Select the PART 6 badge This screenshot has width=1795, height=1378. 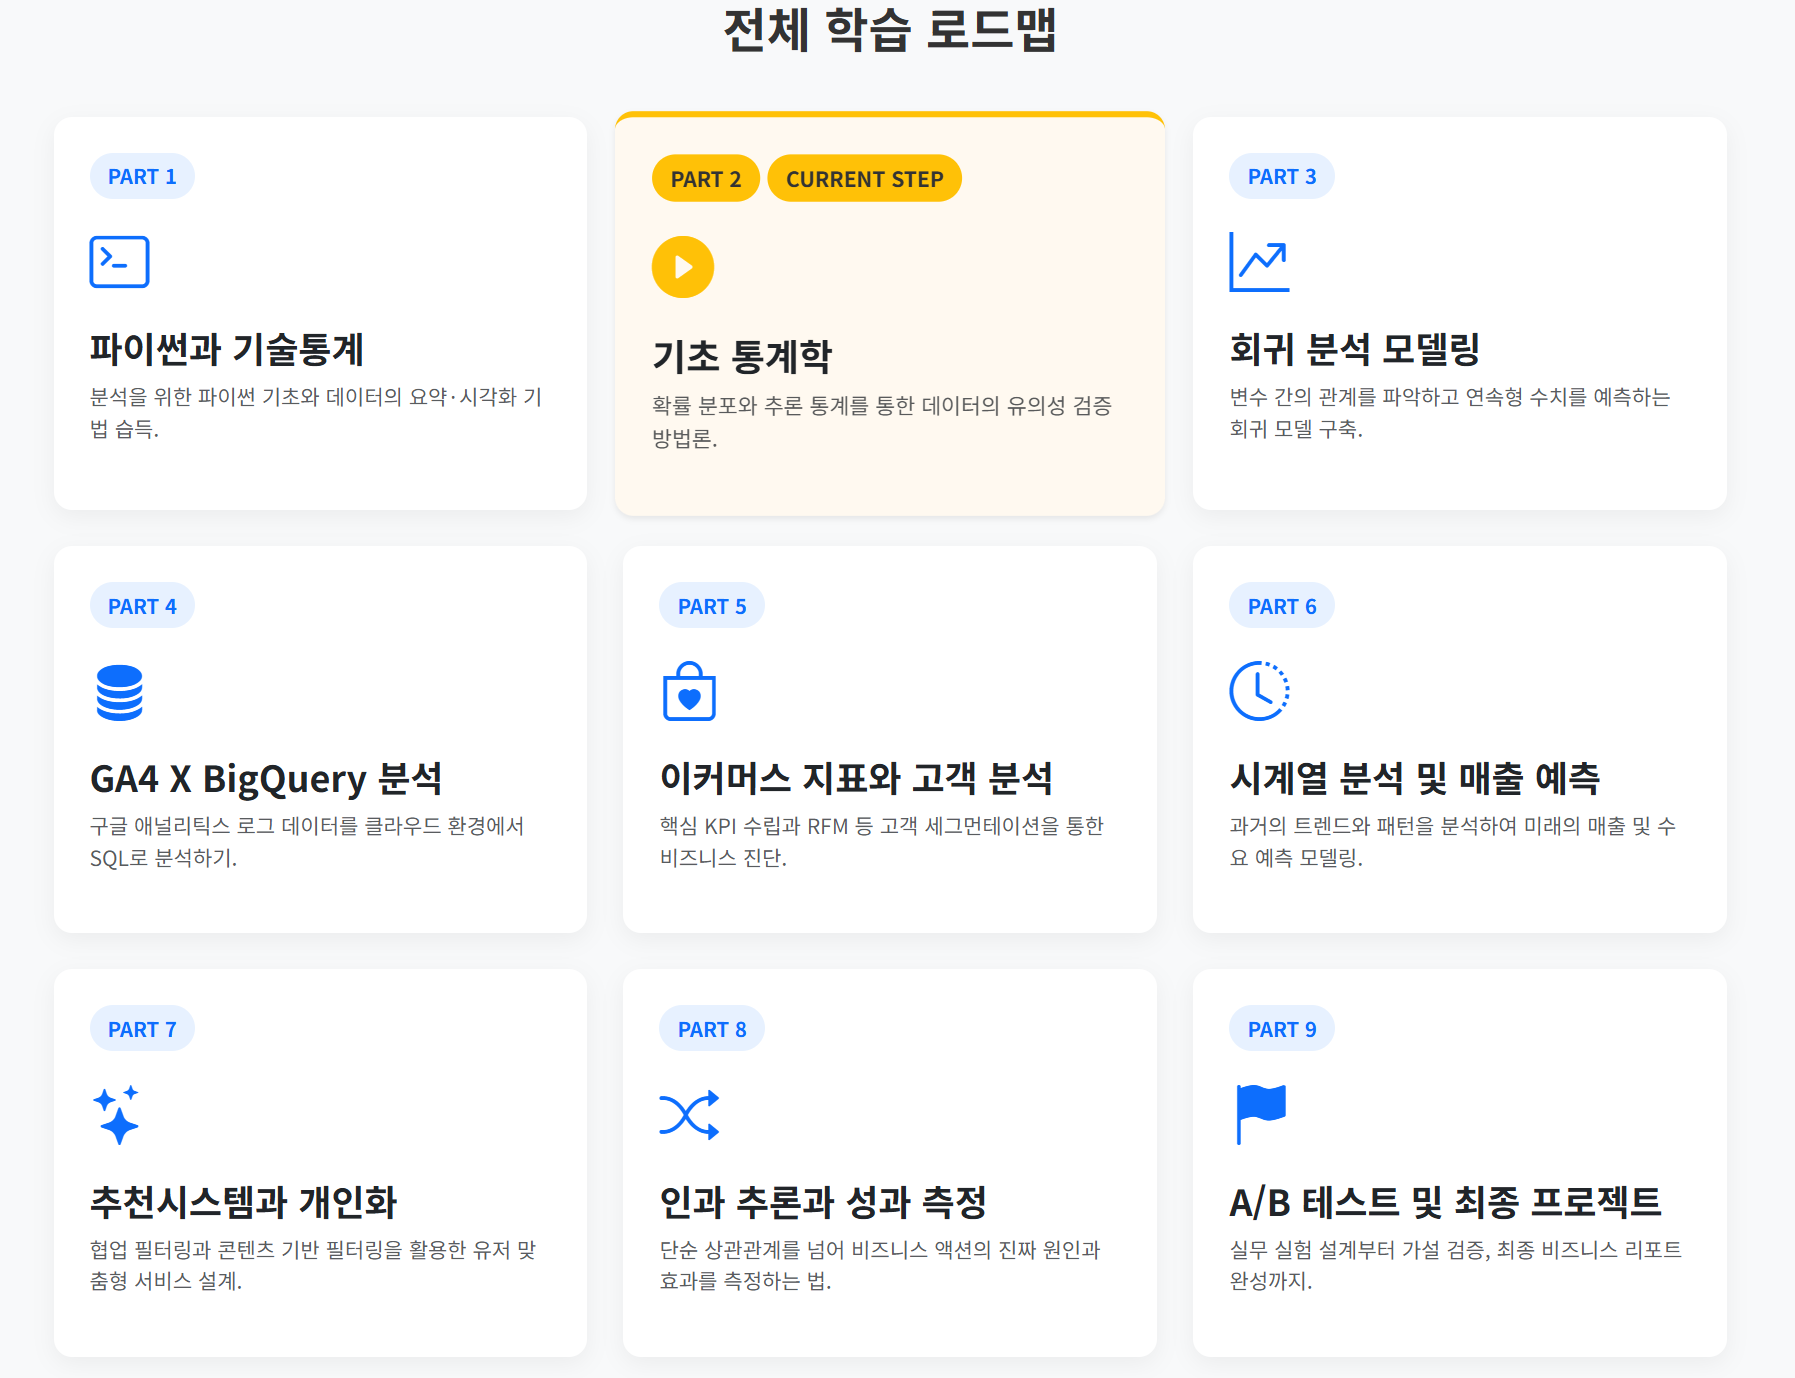pos(1282,606)
